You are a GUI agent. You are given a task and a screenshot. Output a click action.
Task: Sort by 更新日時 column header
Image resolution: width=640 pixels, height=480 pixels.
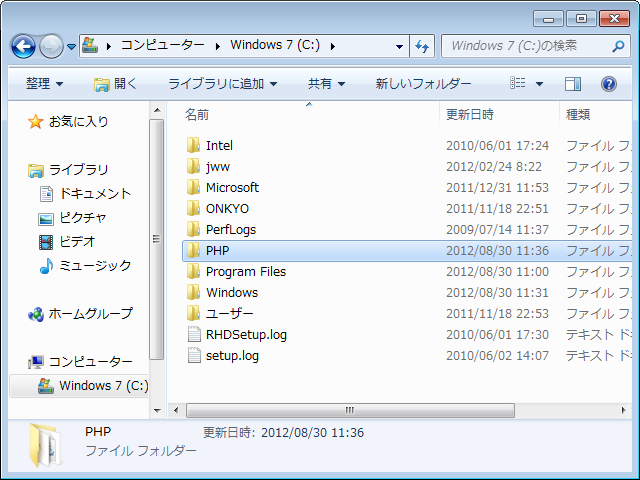coord(470,115)
